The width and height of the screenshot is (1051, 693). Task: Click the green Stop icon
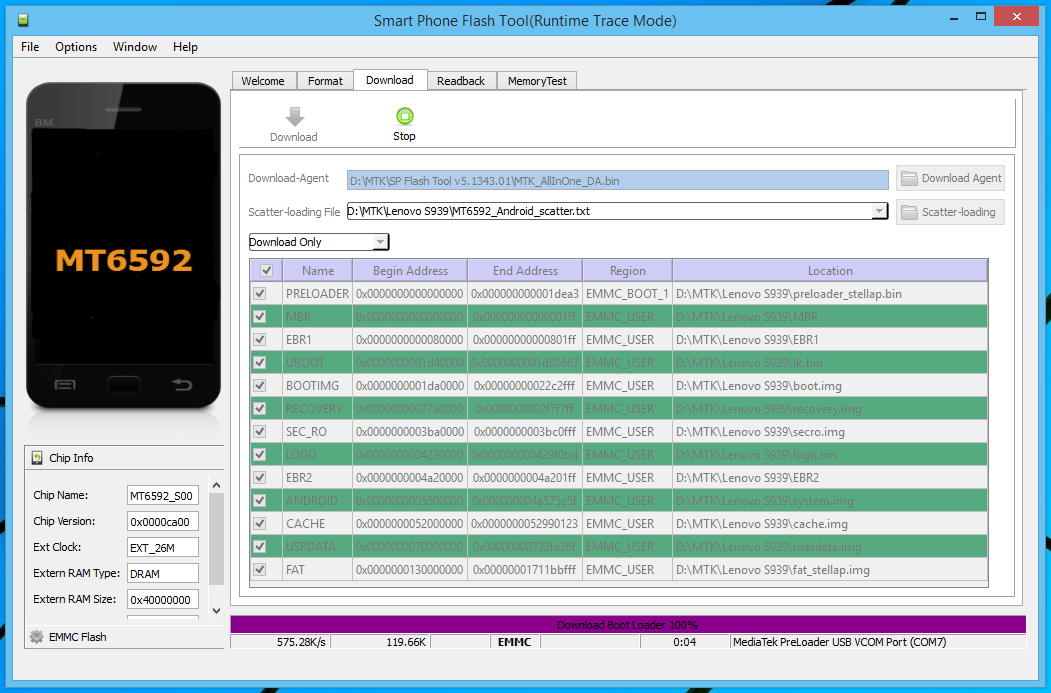tap(405, 116)
